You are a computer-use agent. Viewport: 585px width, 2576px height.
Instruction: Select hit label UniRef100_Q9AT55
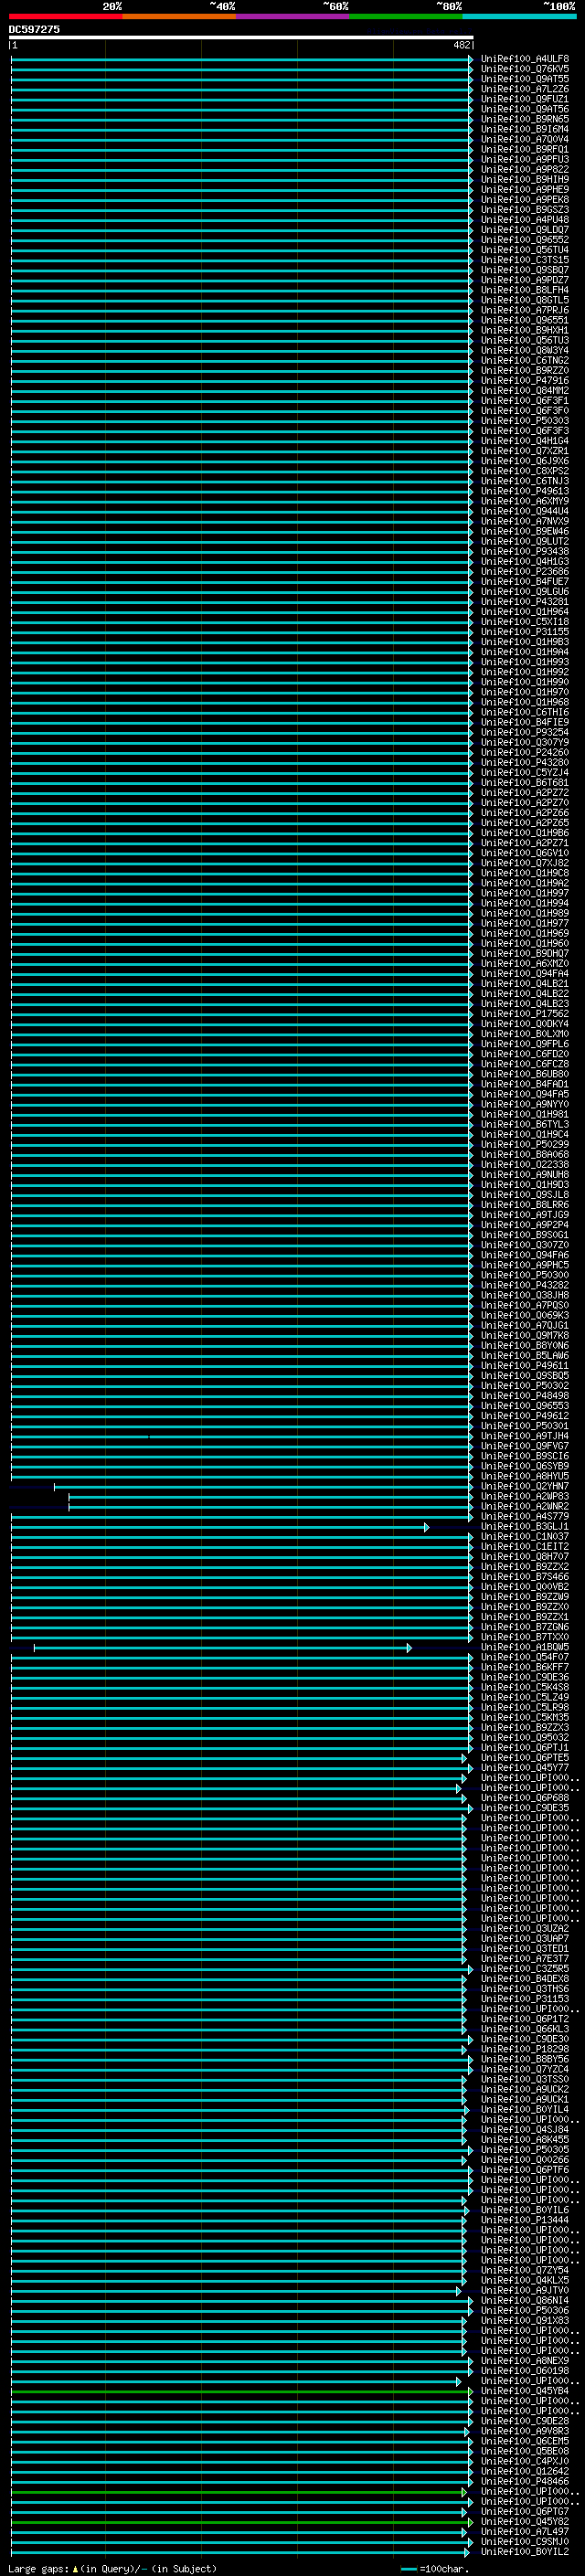point(525,79)
